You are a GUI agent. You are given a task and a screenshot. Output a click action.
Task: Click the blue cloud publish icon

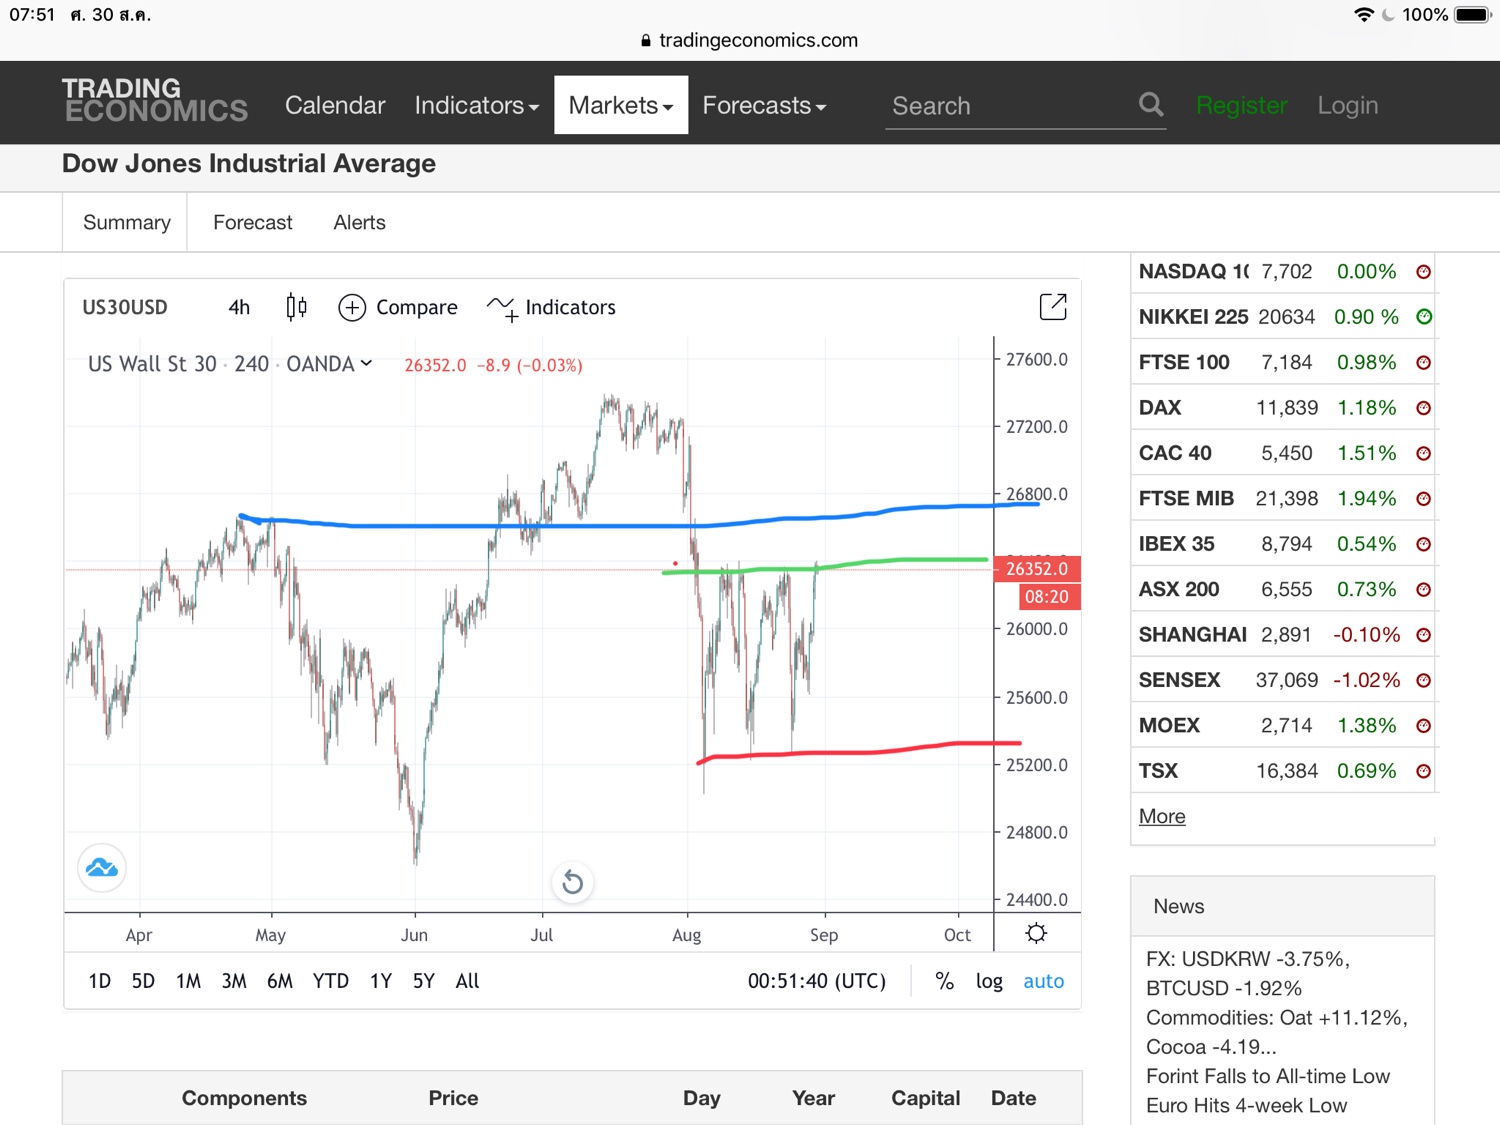102,867
